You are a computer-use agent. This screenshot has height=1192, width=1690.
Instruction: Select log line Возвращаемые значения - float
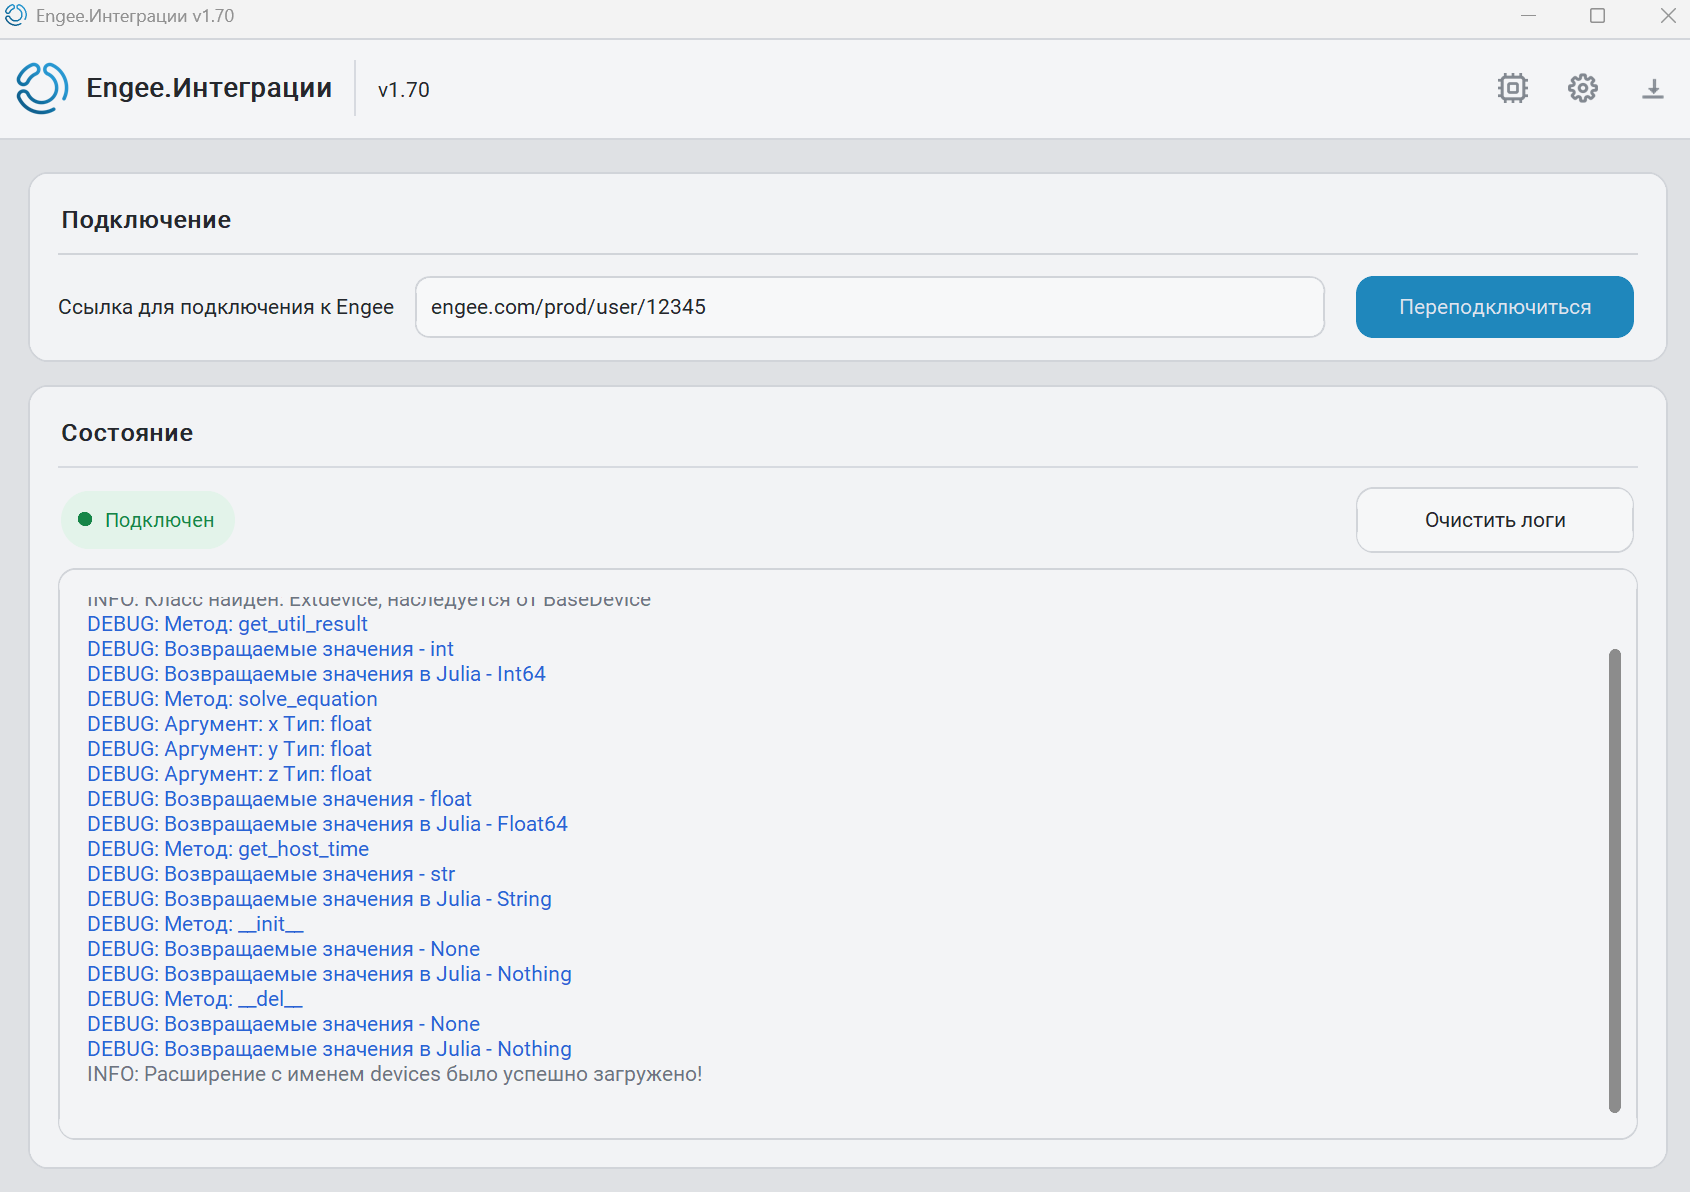pyautogui.click(x=279, y=799)
